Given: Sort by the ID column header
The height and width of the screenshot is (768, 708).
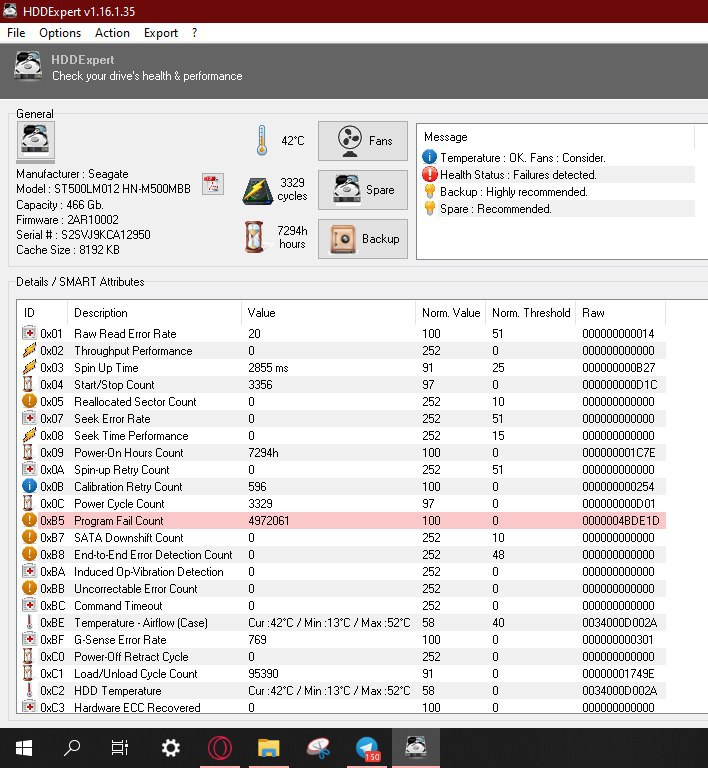Looking at the screenshot, I should [x=42, y=312].
